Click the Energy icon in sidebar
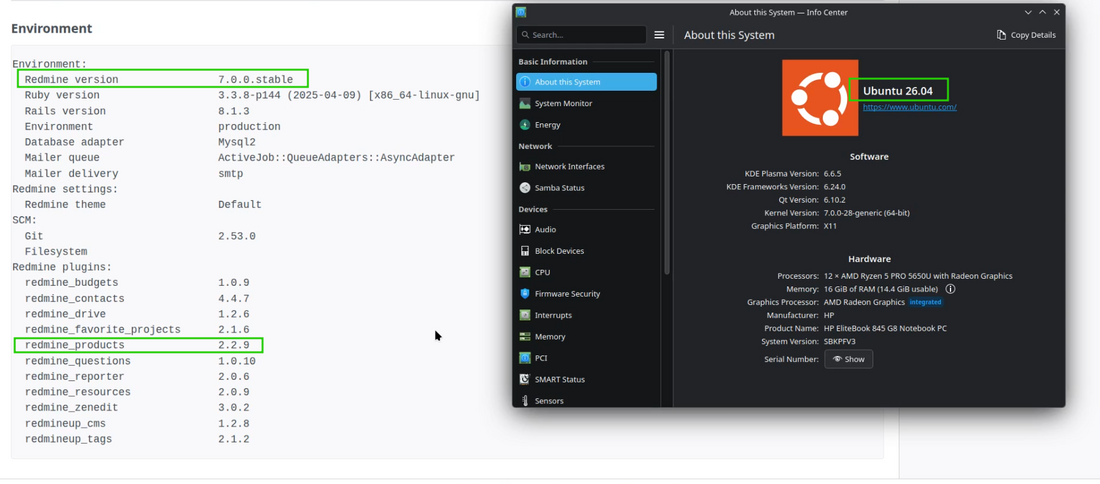Image resolution: width=1100 pixels, height=484 pixels. [525, 125]
